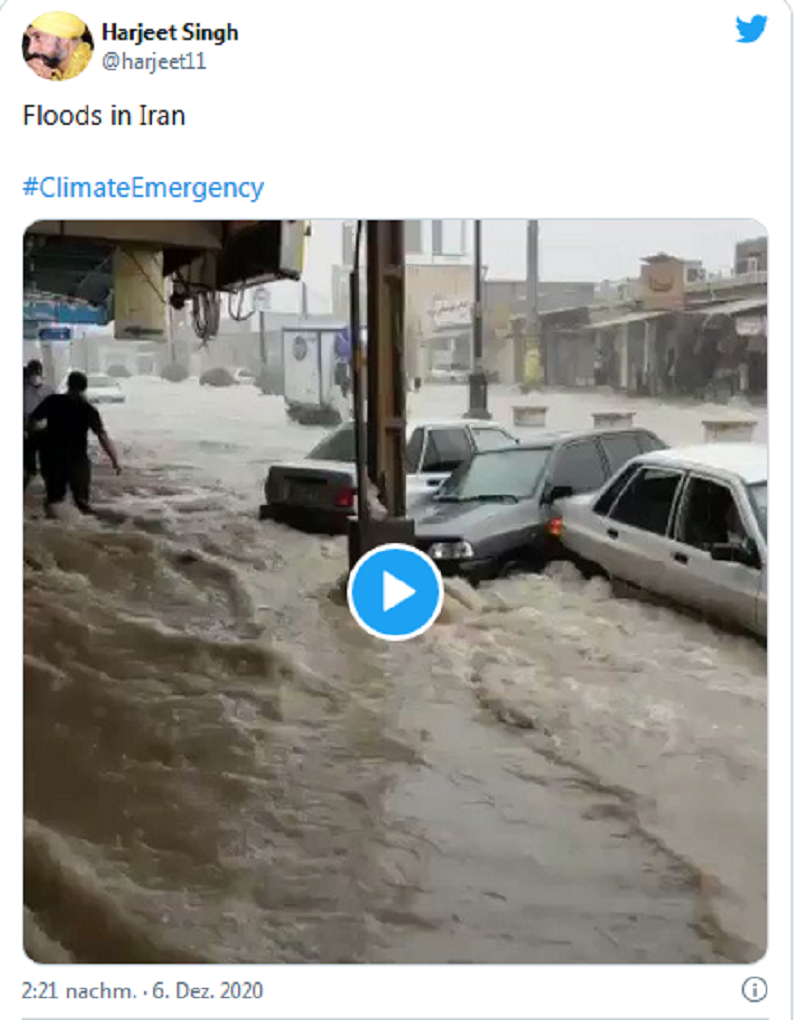Click the submerged car's red taillight
Viewport: 800px width, 1020px height.
click(x=344, y=496)
